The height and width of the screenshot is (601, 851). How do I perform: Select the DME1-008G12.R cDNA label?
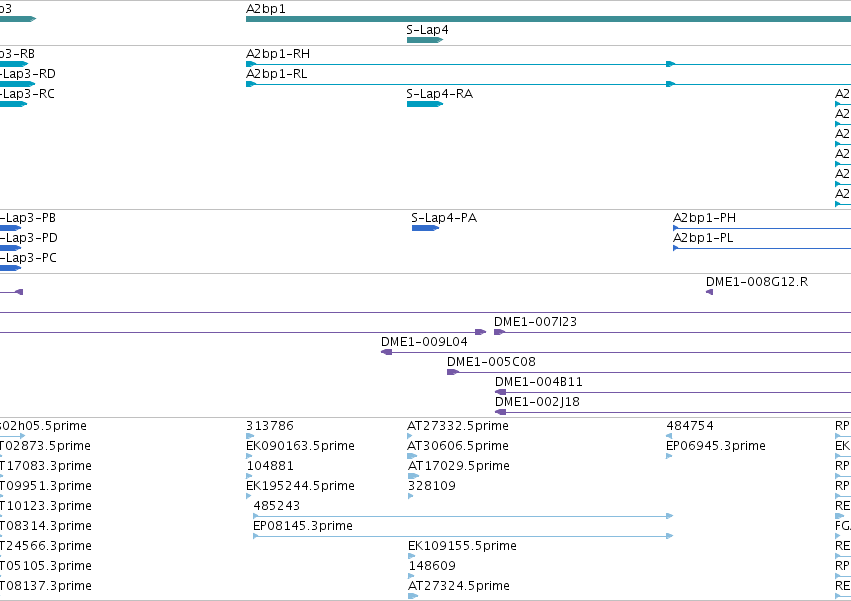tap(757, 282)
